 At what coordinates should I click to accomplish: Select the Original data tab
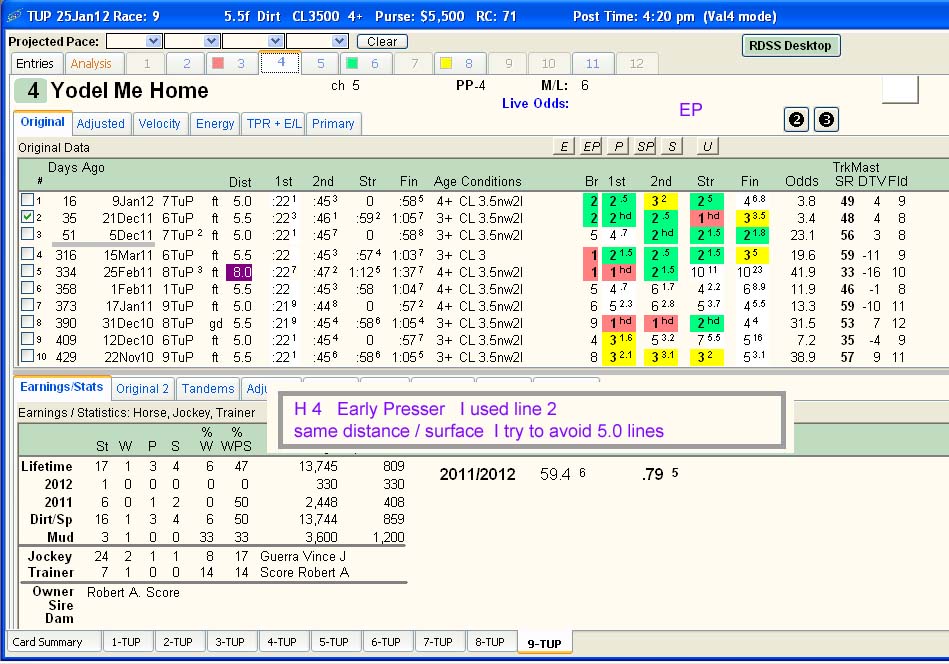pos(42,122)
